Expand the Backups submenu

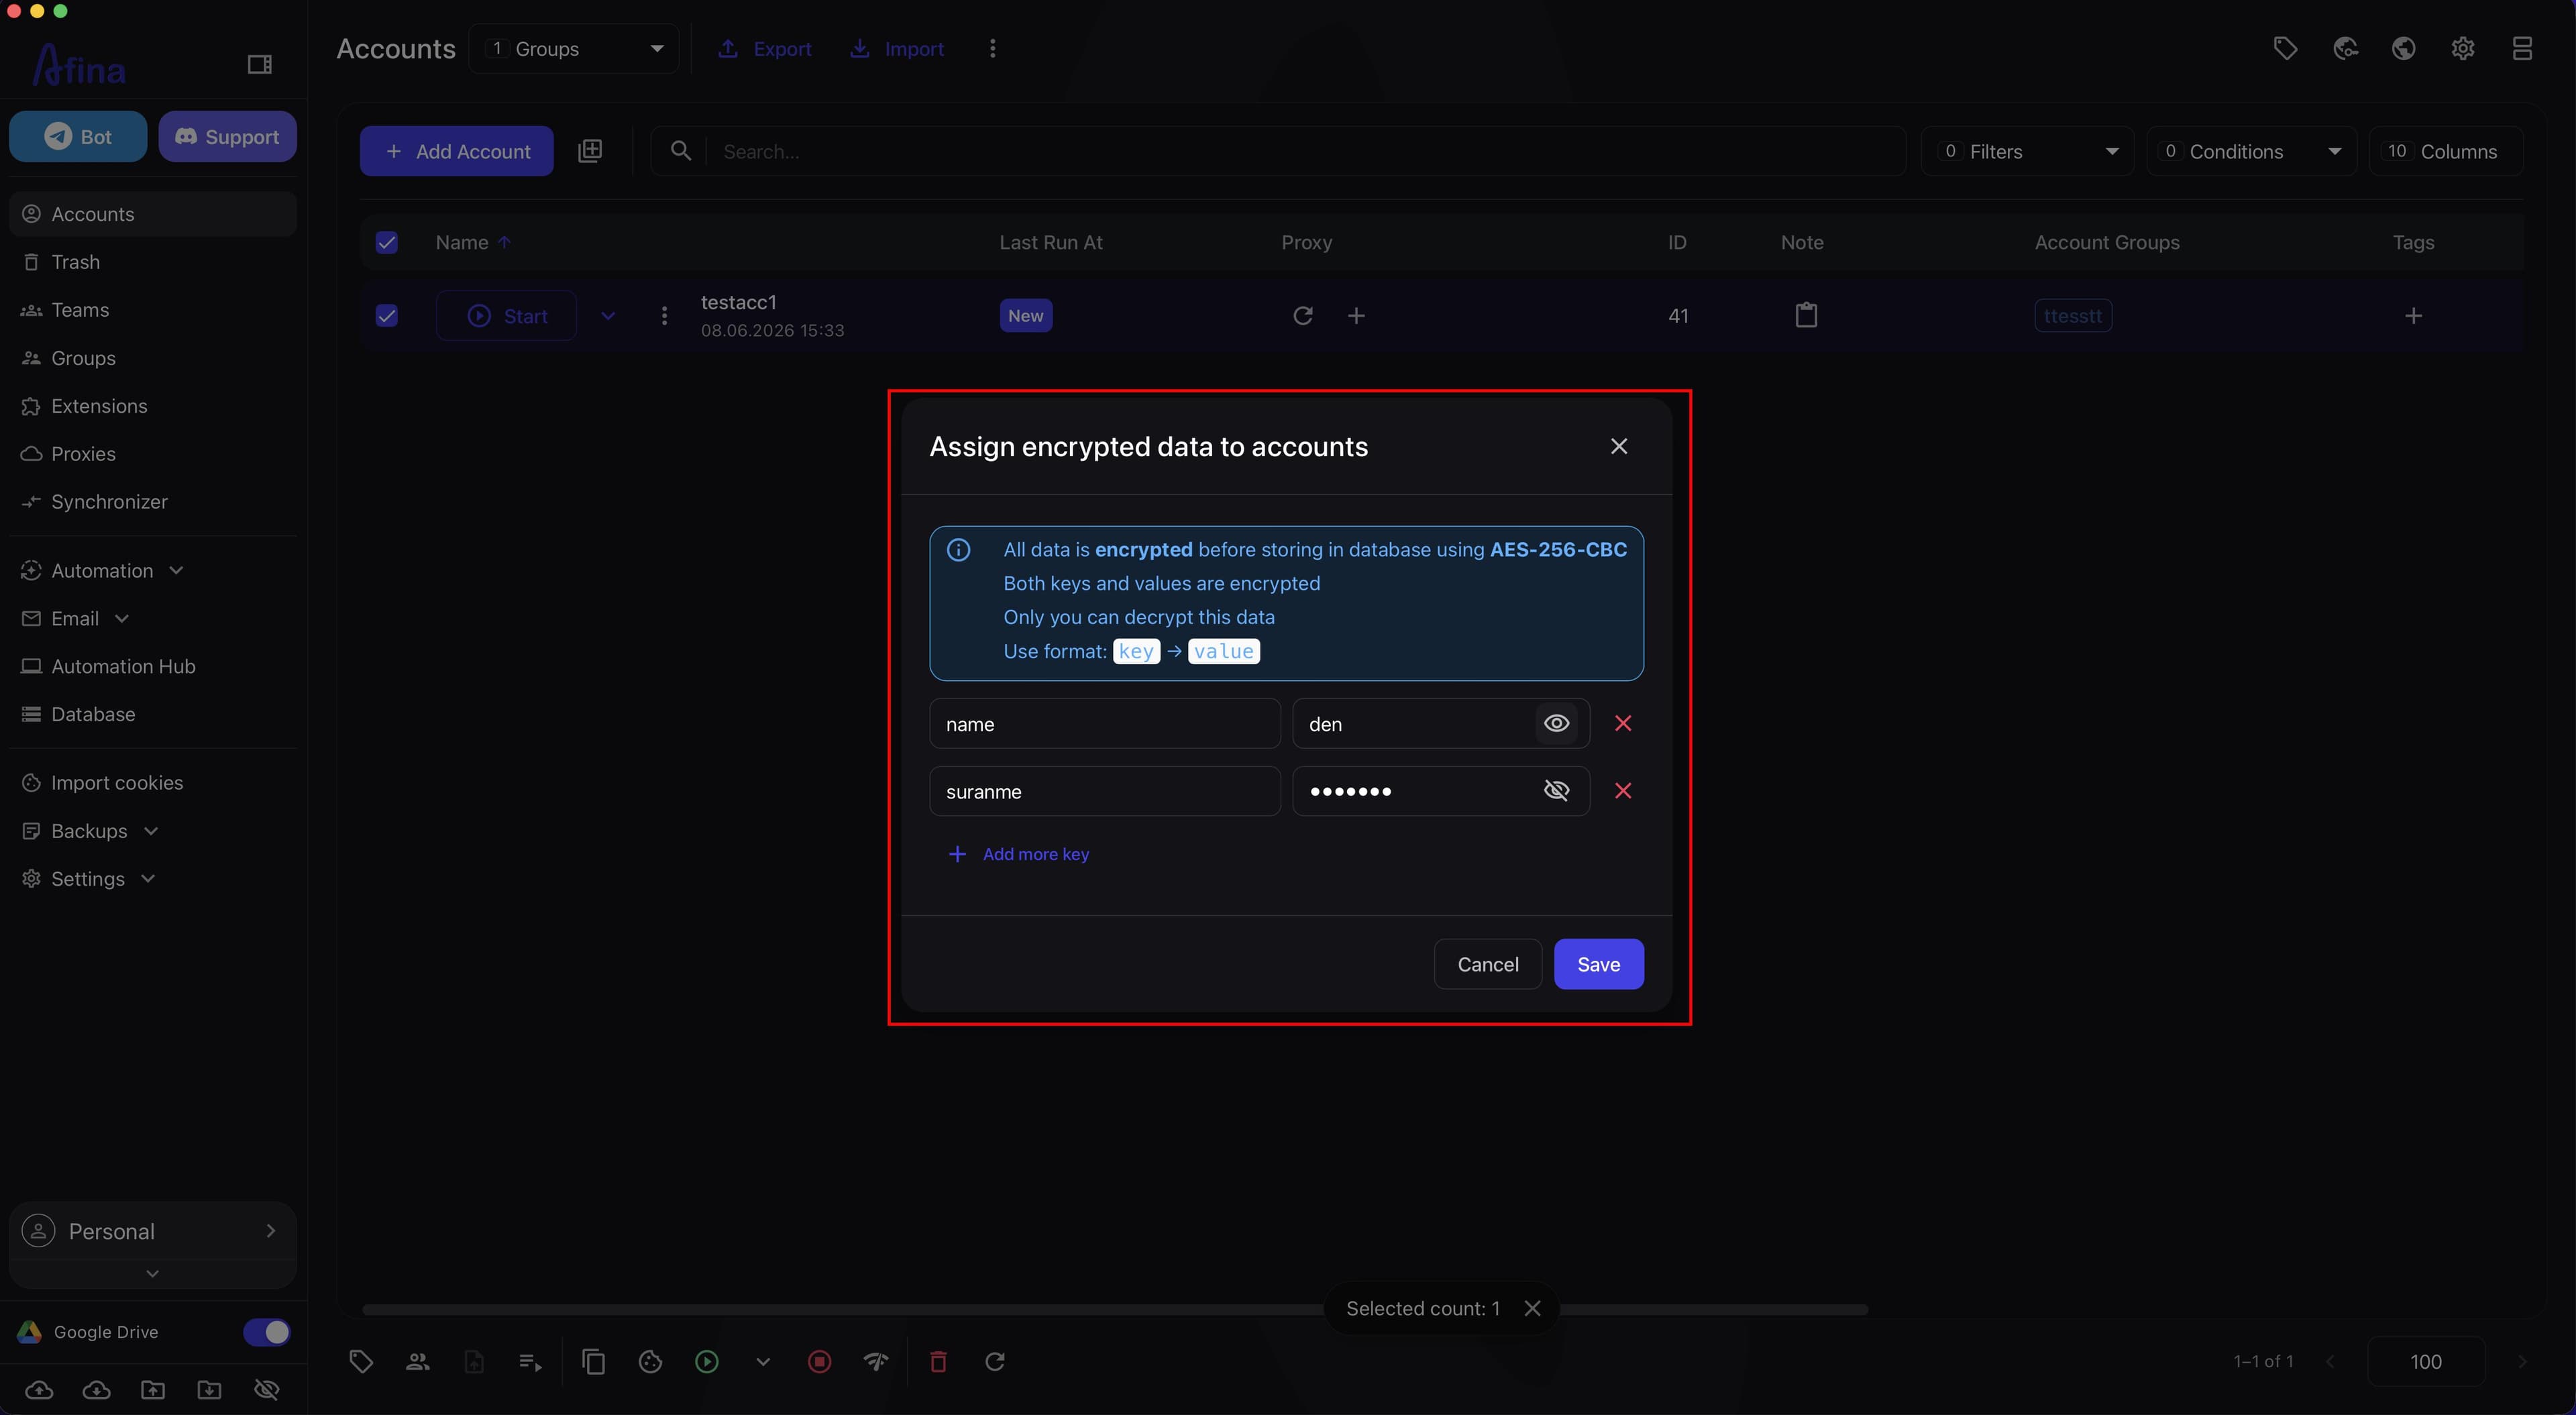[x=152, y=831]
